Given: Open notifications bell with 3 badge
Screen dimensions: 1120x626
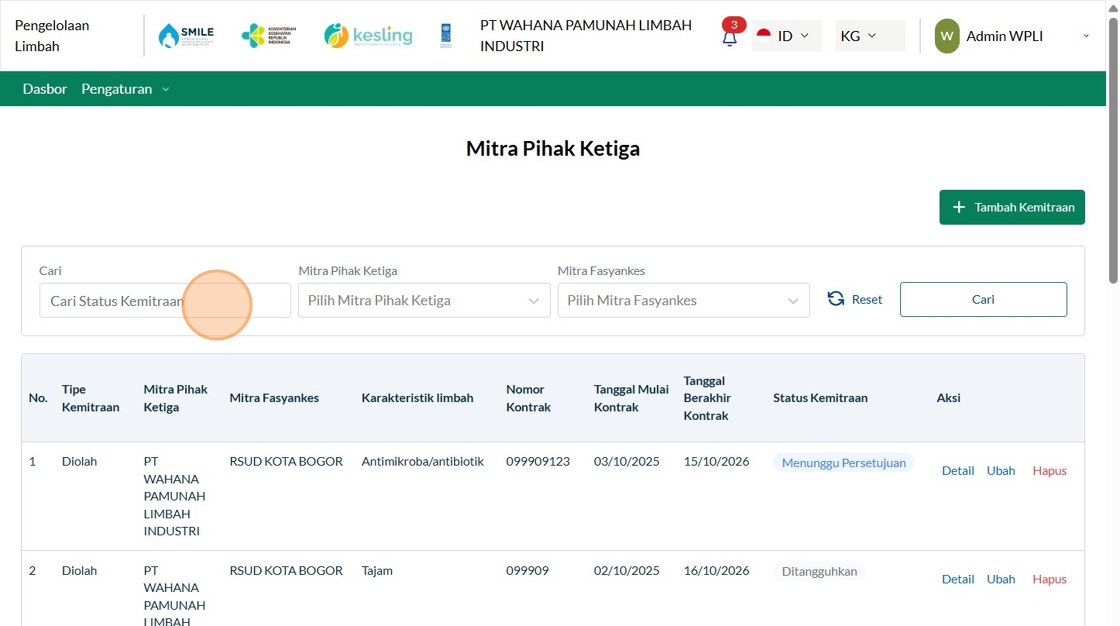Looking at the screenshot, I should click(x=730, y=34).
